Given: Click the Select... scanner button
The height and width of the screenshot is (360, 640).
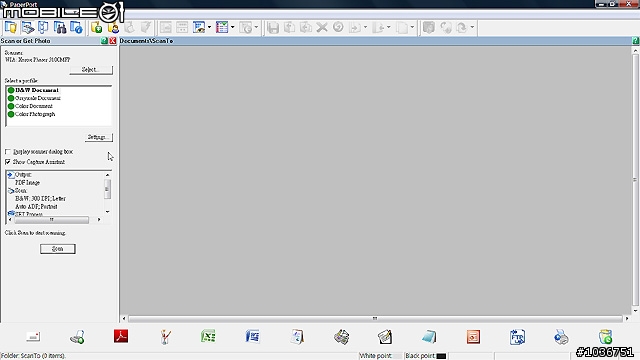Looking at the screenshot, I should (x=91, y=70).
